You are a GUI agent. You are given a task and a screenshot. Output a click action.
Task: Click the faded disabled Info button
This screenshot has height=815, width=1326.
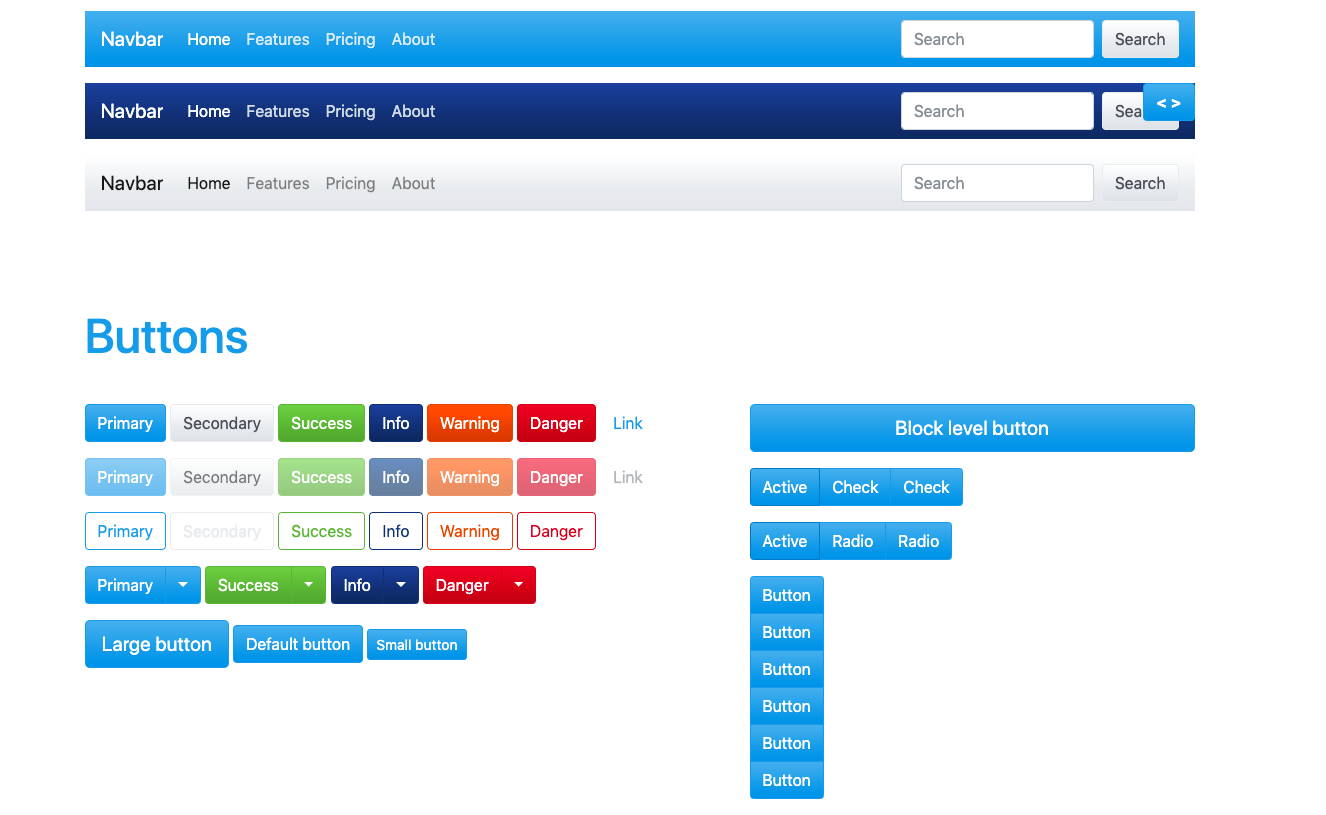[396, 477]
